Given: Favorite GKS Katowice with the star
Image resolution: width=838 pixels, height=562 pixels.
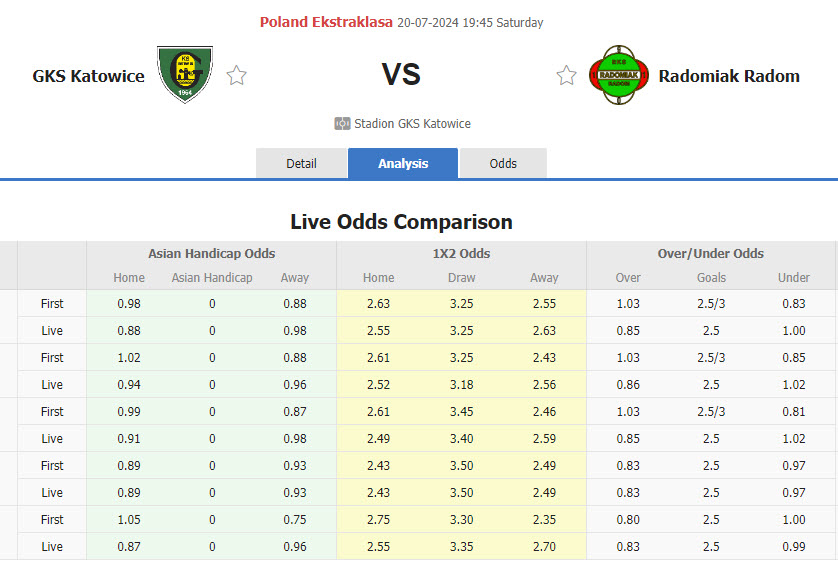Looking at the screenshot, I should (x=236, y=75).
